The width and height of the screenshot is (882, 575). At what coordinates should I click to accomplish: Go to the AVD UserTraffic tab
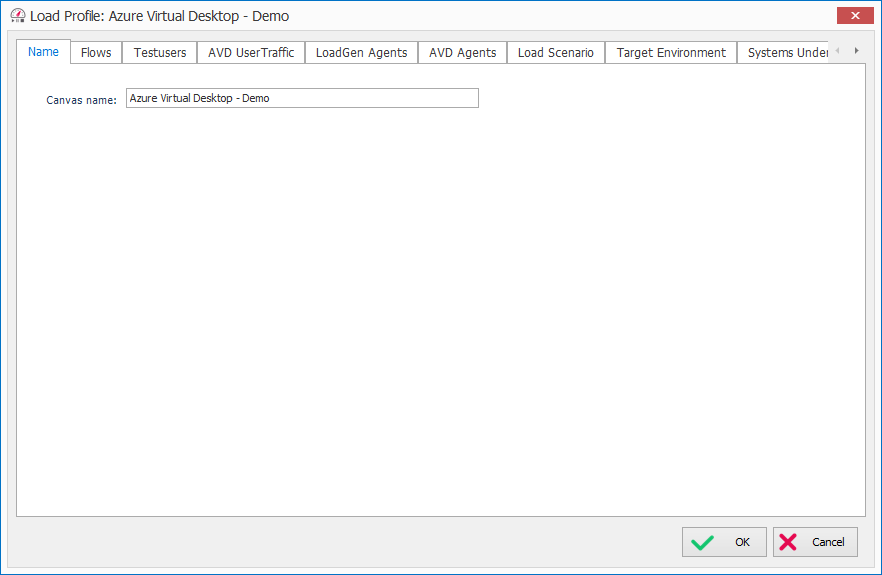251,53
